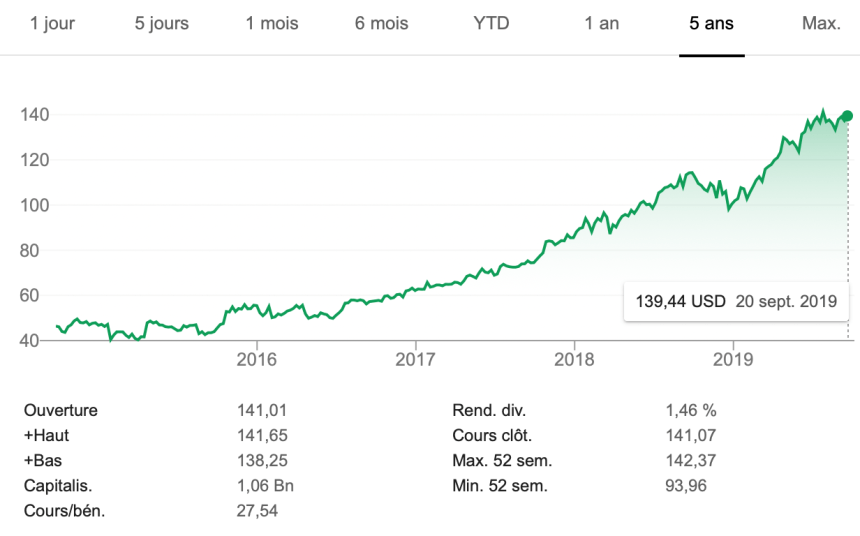
Task: Click the active 5 ans tab
Action: [x=711, y=23]
